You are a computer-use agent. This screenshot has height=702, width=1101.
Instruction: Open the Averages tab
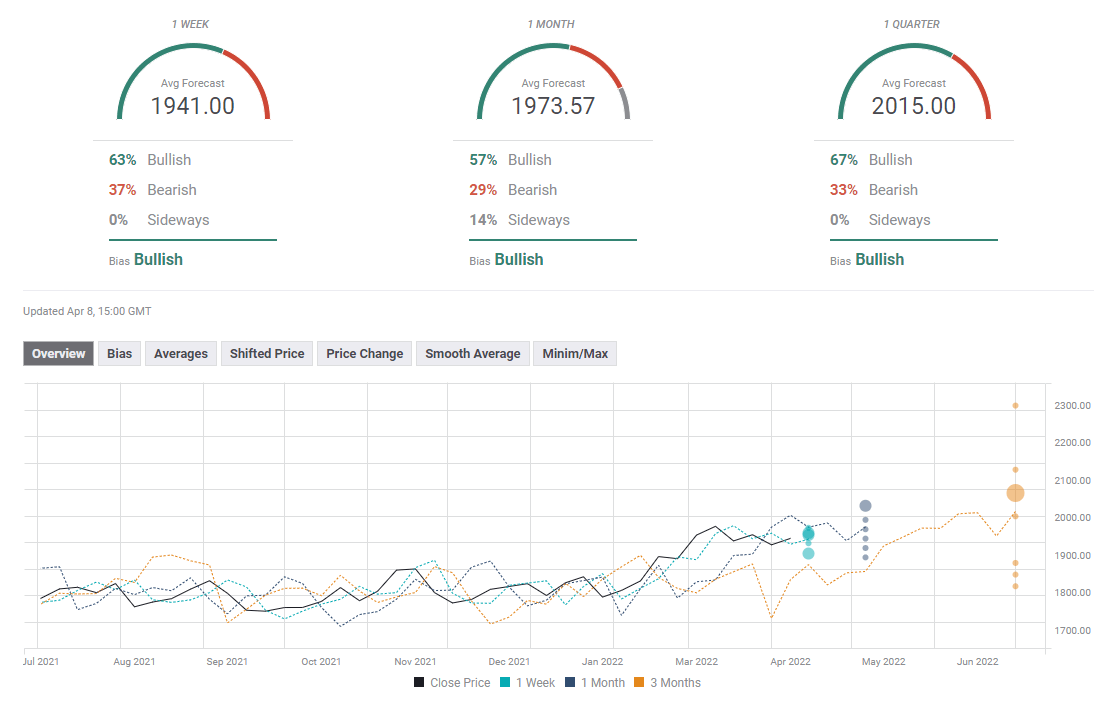click(181, 354)
